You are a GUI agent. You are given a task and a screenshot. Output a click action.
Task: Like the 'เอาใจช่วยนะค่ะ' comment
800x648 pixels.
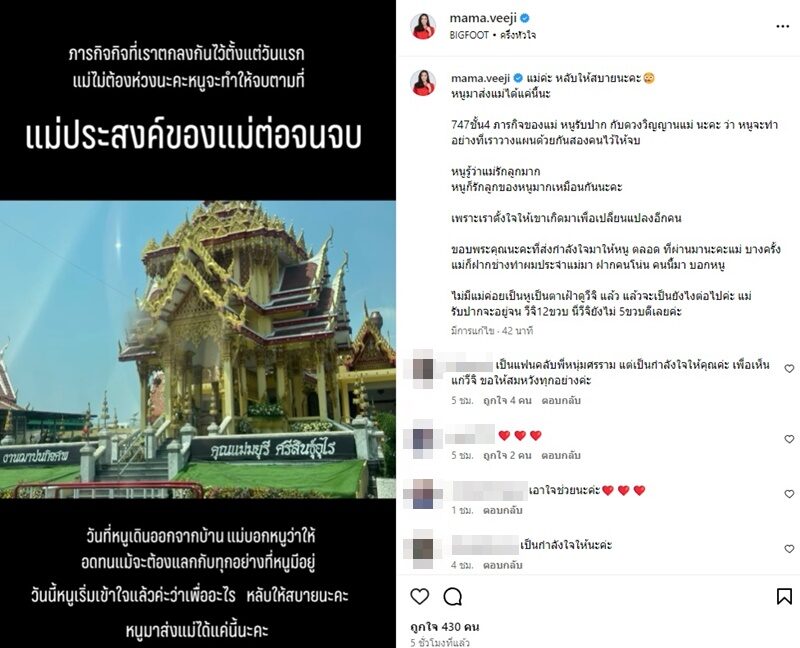point(789,493)
